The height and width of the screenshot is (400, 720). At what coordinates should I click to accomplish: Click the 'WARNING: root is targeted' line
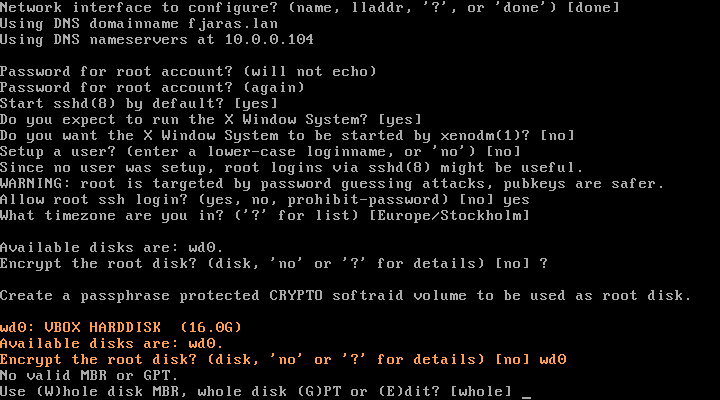(332, 183)
